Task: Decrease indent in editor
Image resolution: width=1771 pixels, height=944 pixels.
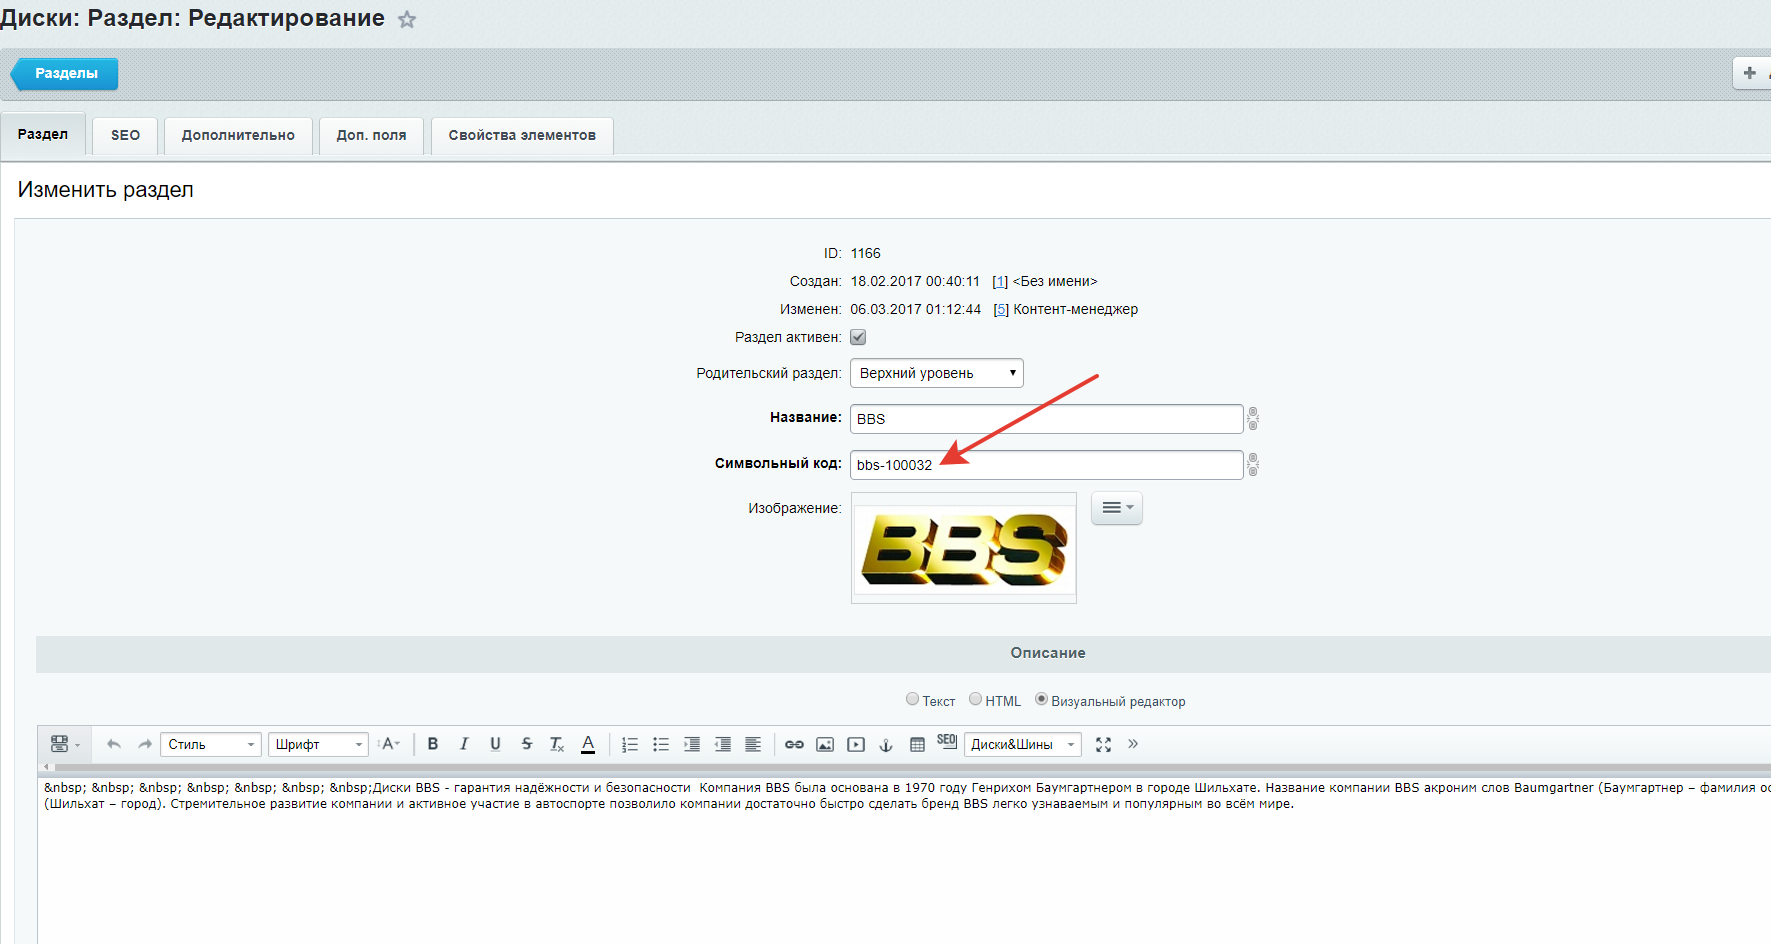Action: [x=723, y=744]
